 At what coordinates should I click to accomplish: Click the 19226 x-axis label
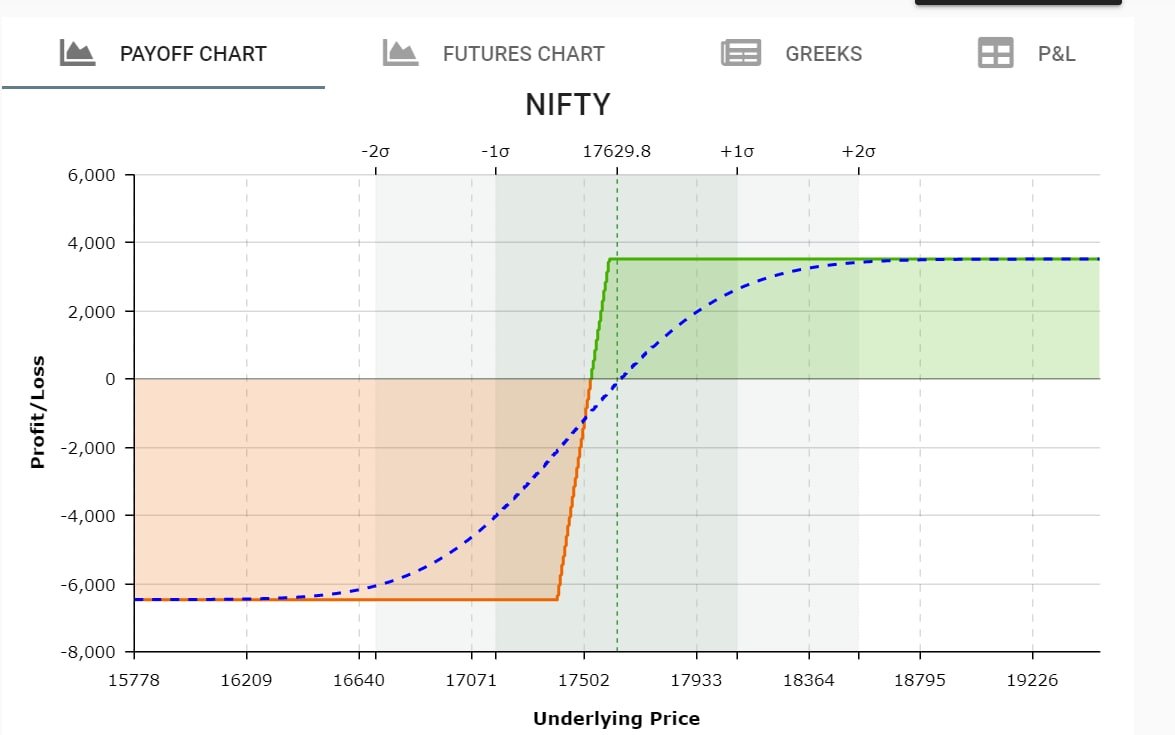(x=1032, y=680)
